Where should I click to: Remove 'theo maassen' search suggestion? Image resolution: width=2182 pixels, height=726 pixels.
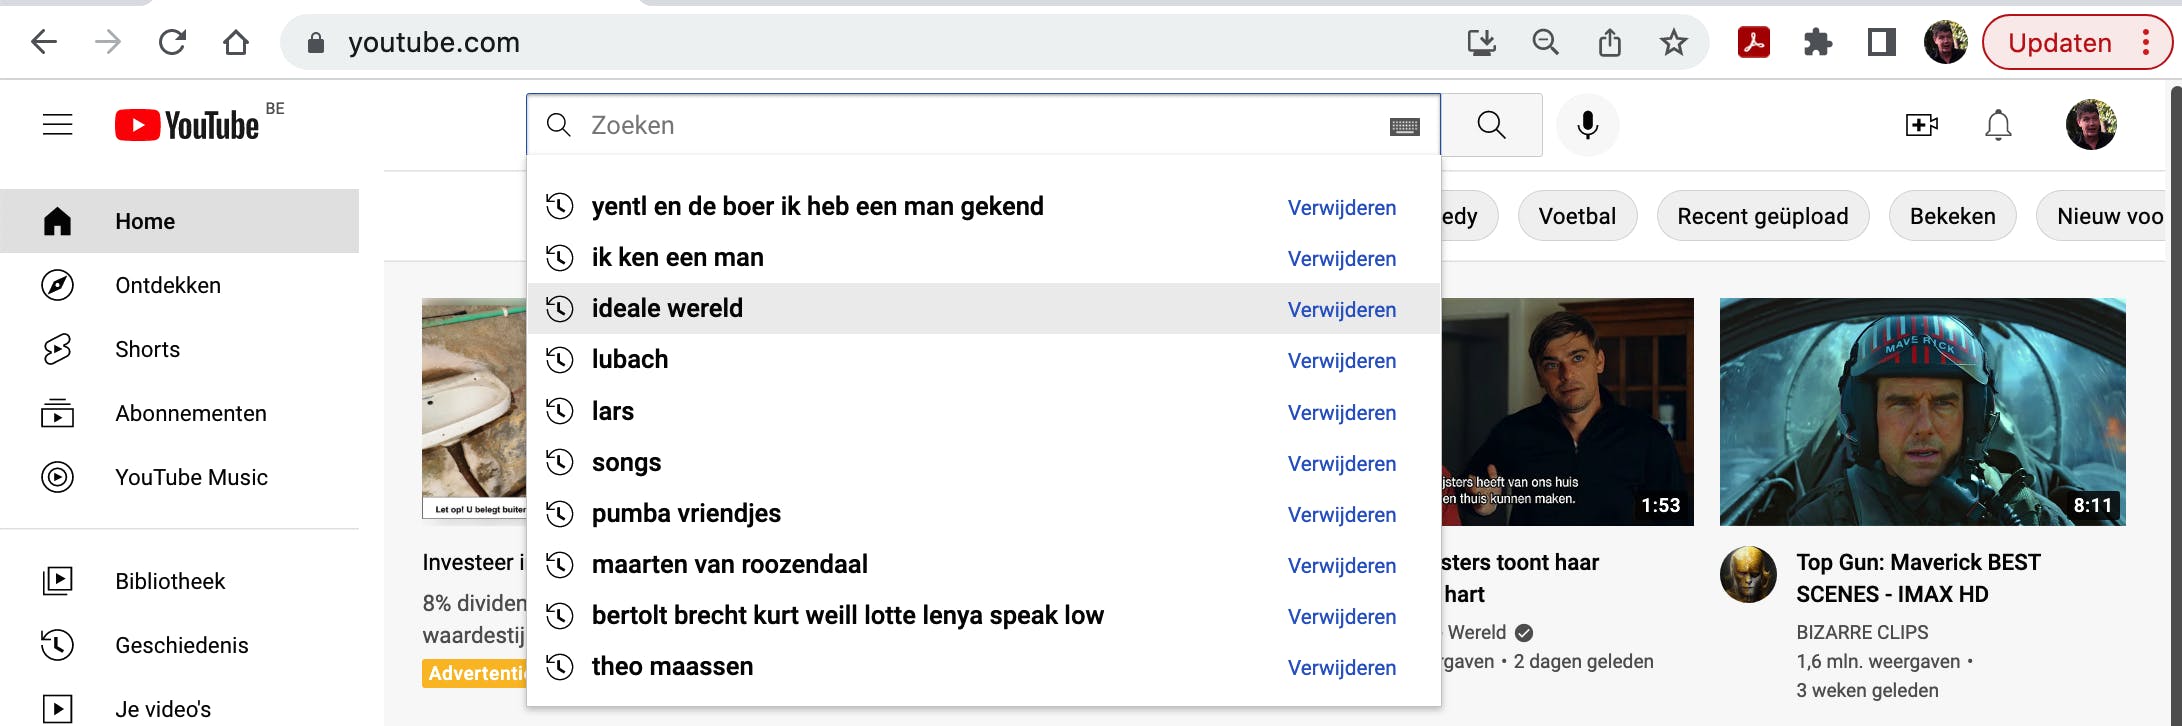(x=1341, y=668)
